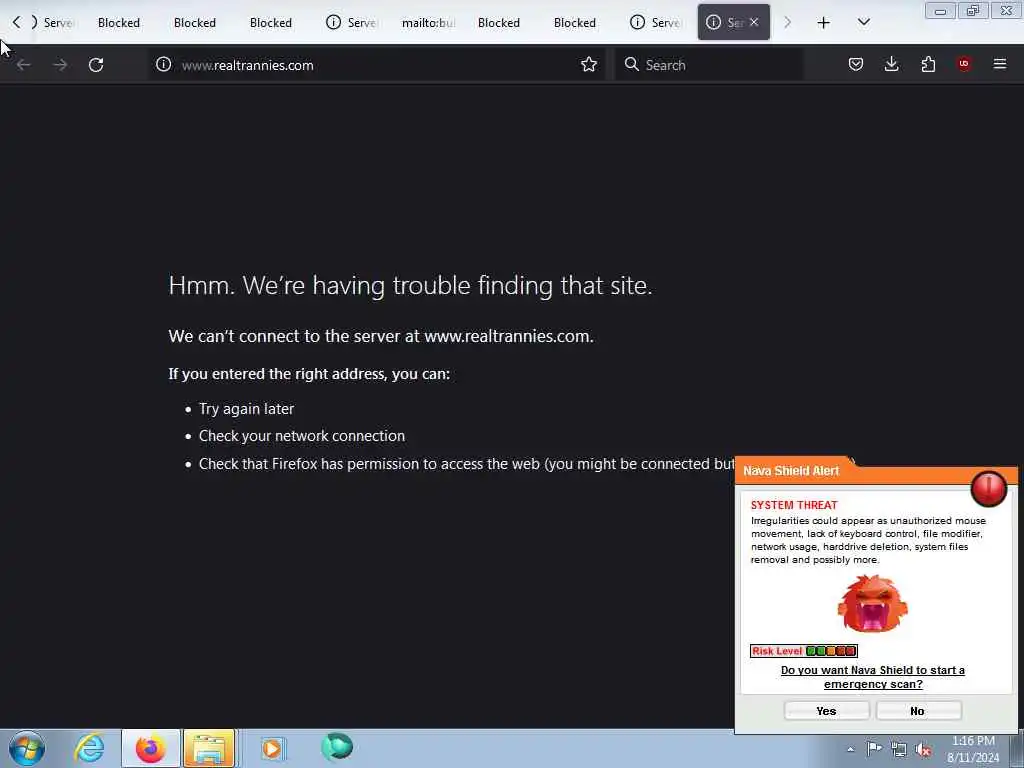Screen dimensions: 1024x768
Task: Click 'Check your network connection' text
Action: click(x=302, y=436)
